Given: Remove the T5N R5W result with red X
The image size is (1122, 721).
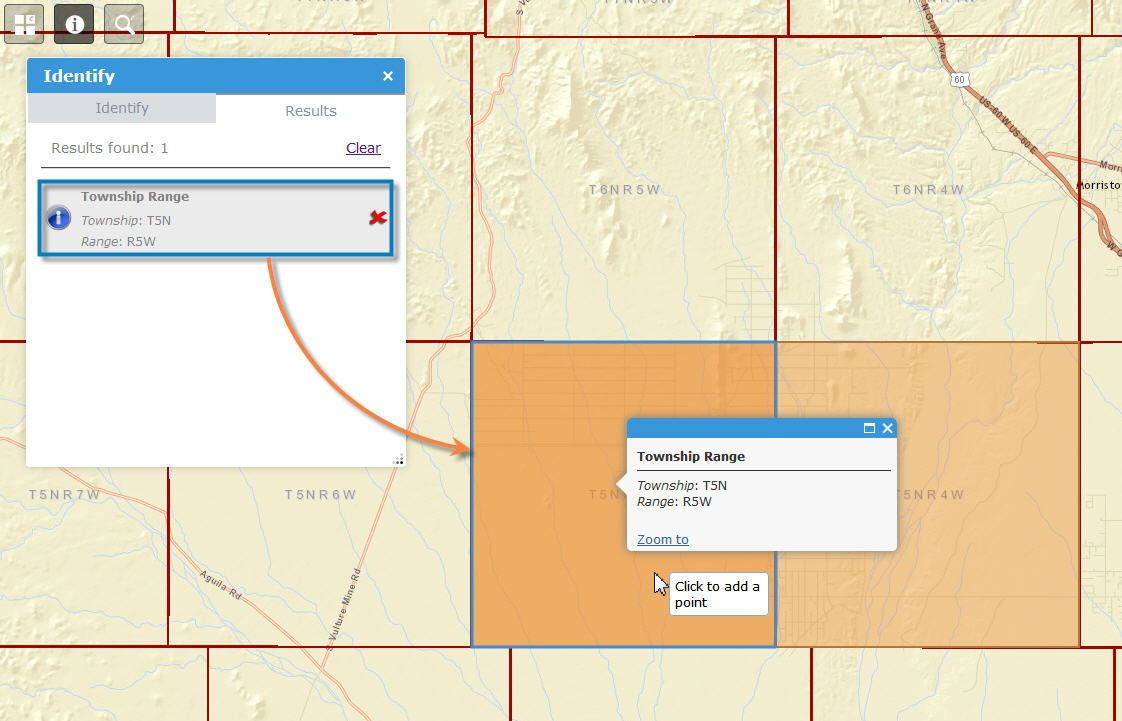Looking at the screenshot, I should coord(378,217).
